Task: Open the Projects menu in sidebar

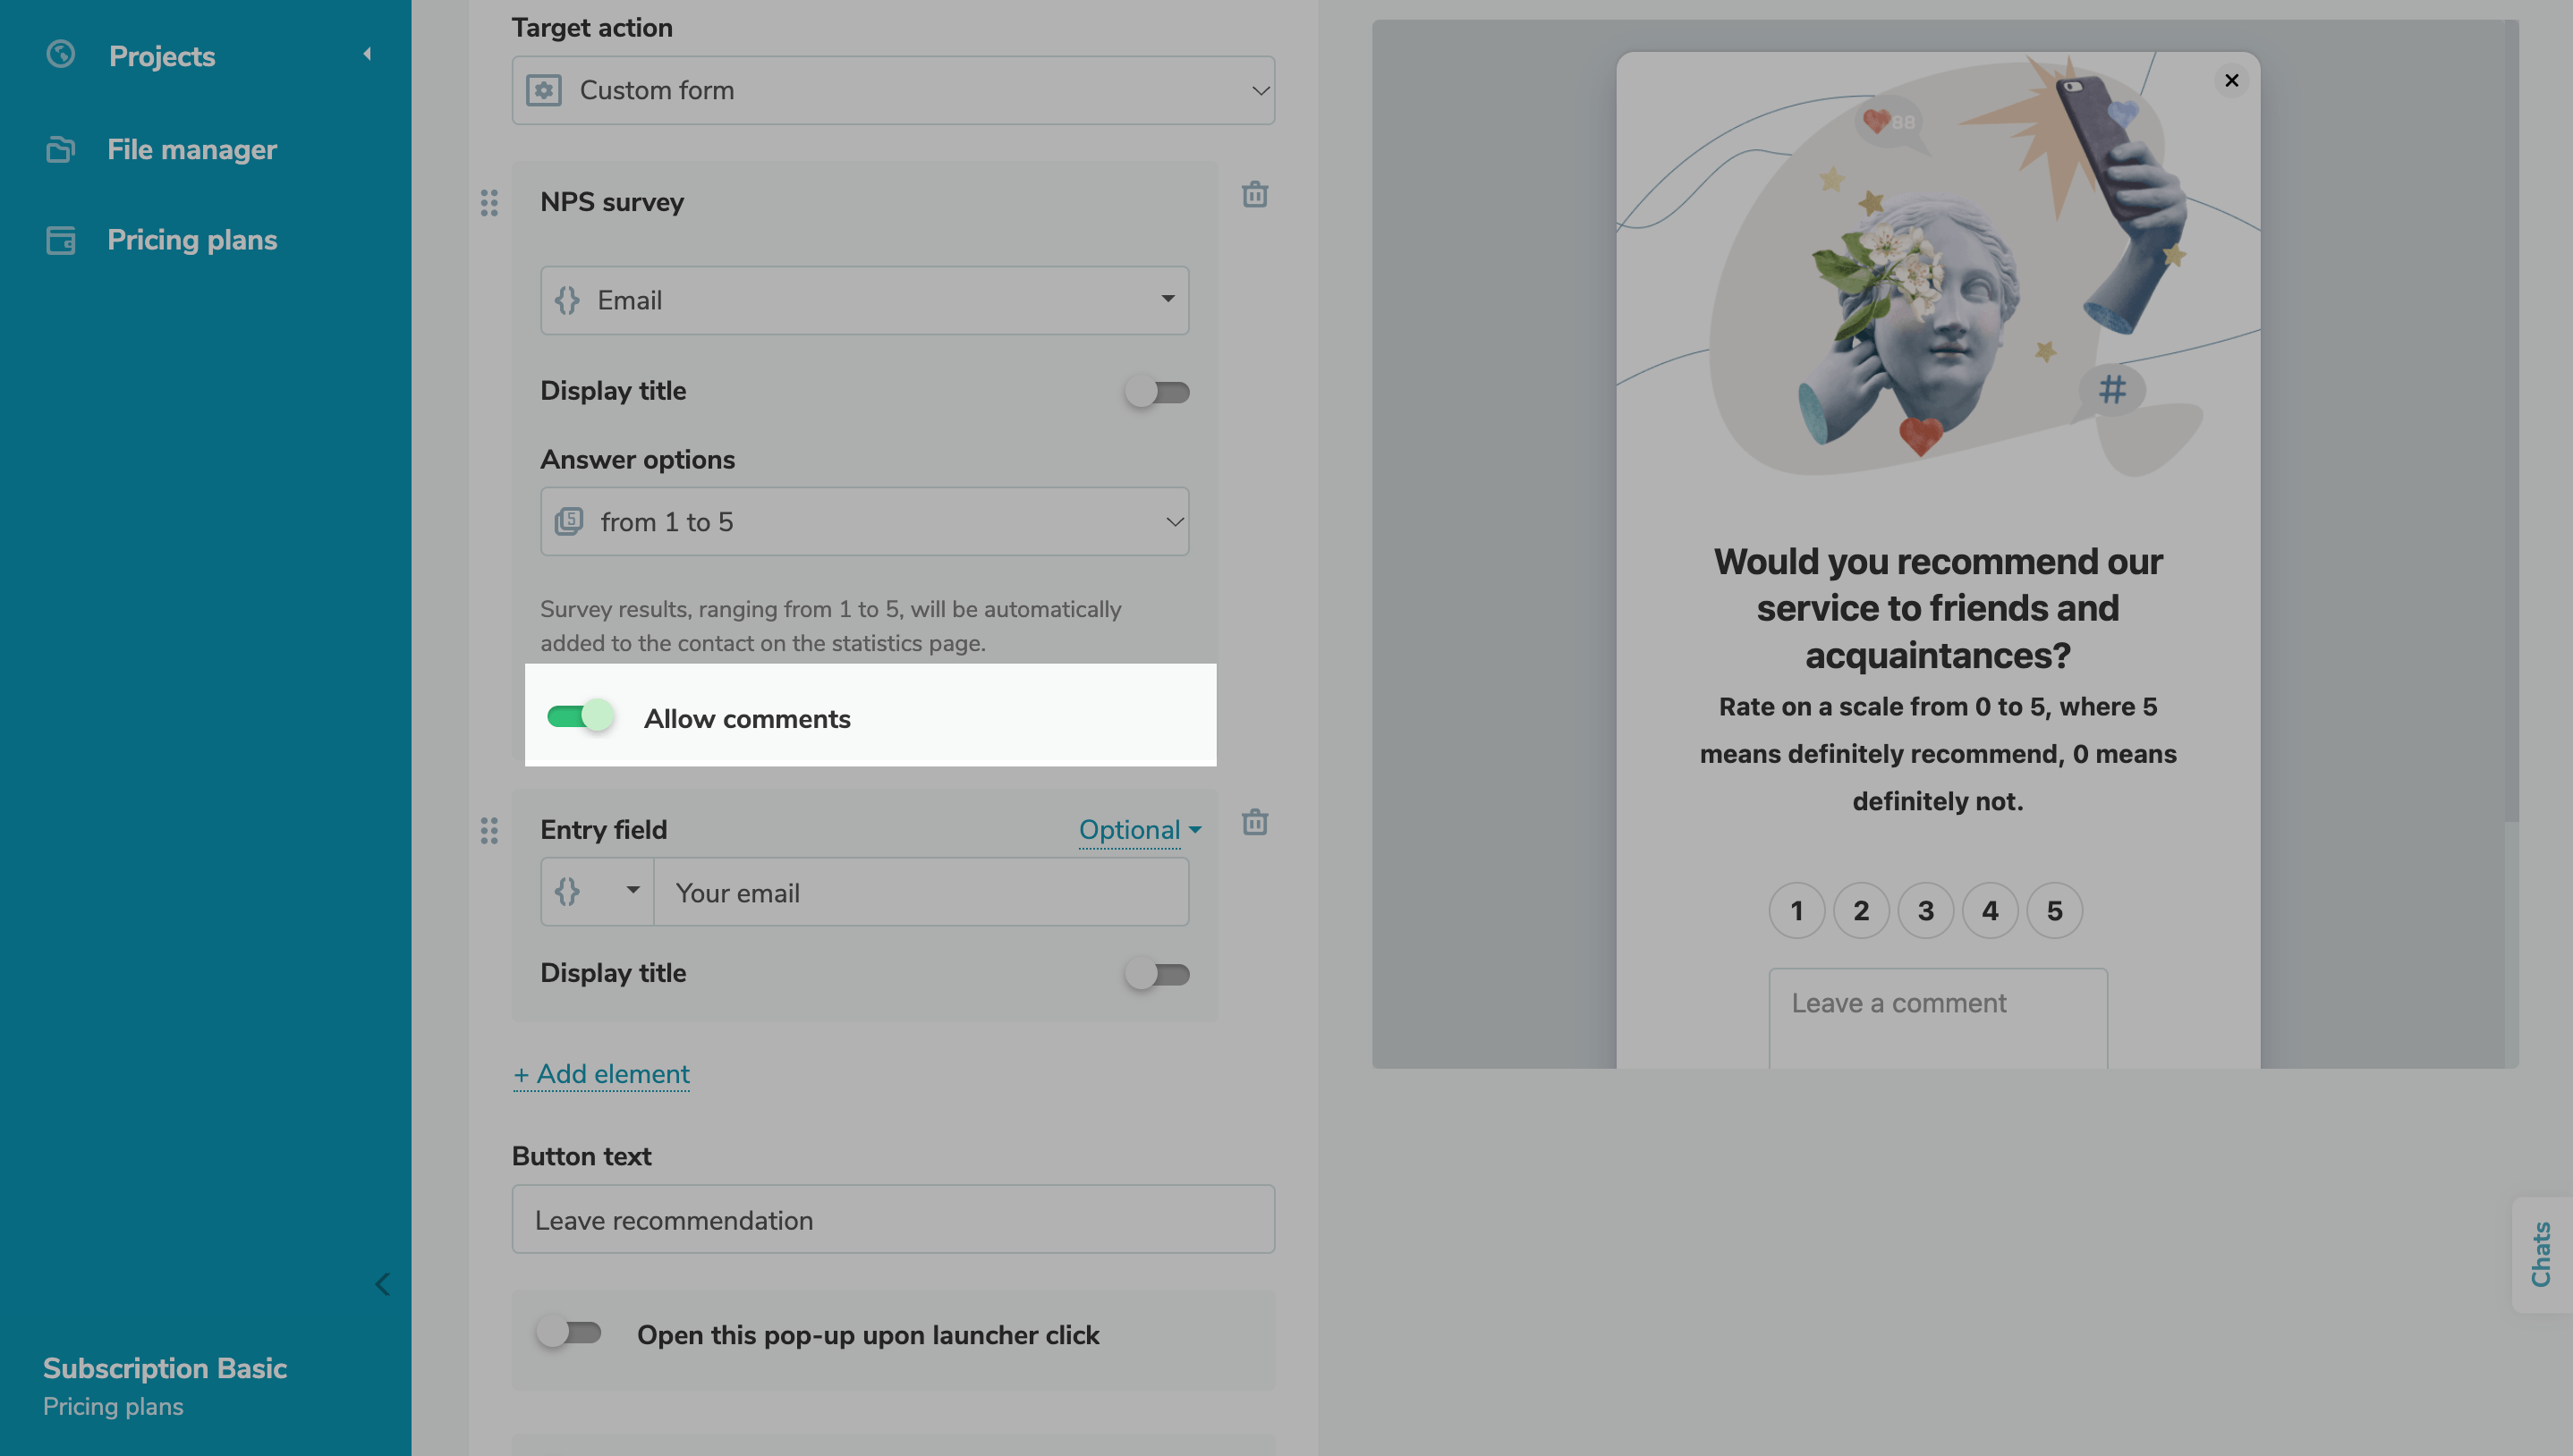Action: point(162,56)
